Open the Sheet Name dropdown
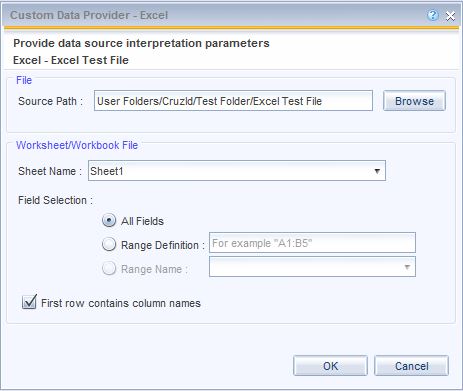The width and height of the screenshot is (463, 391). [237, 171]
